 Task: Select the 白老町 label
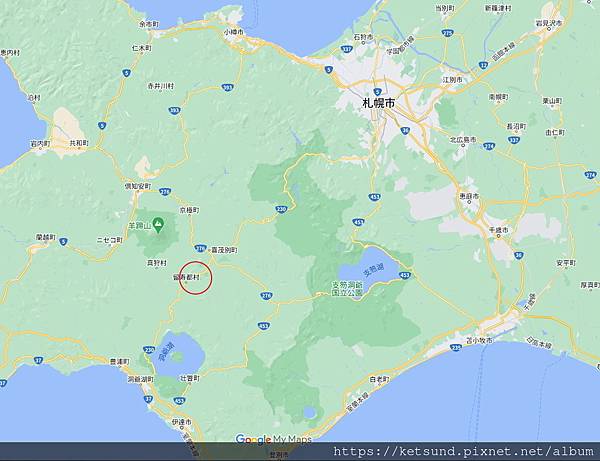pyautogui.click(x=380, y=379)
